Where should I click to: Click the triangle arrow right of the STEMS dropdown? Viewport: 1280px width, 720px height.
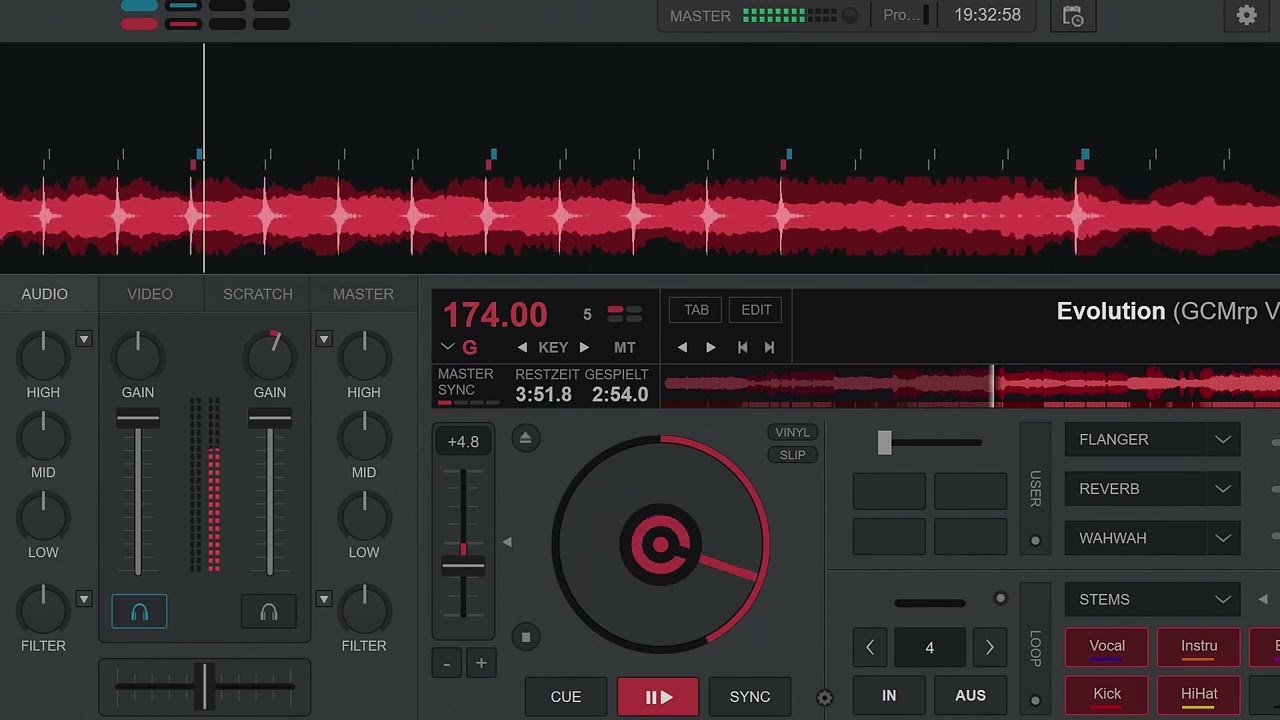coord(1262,600)
